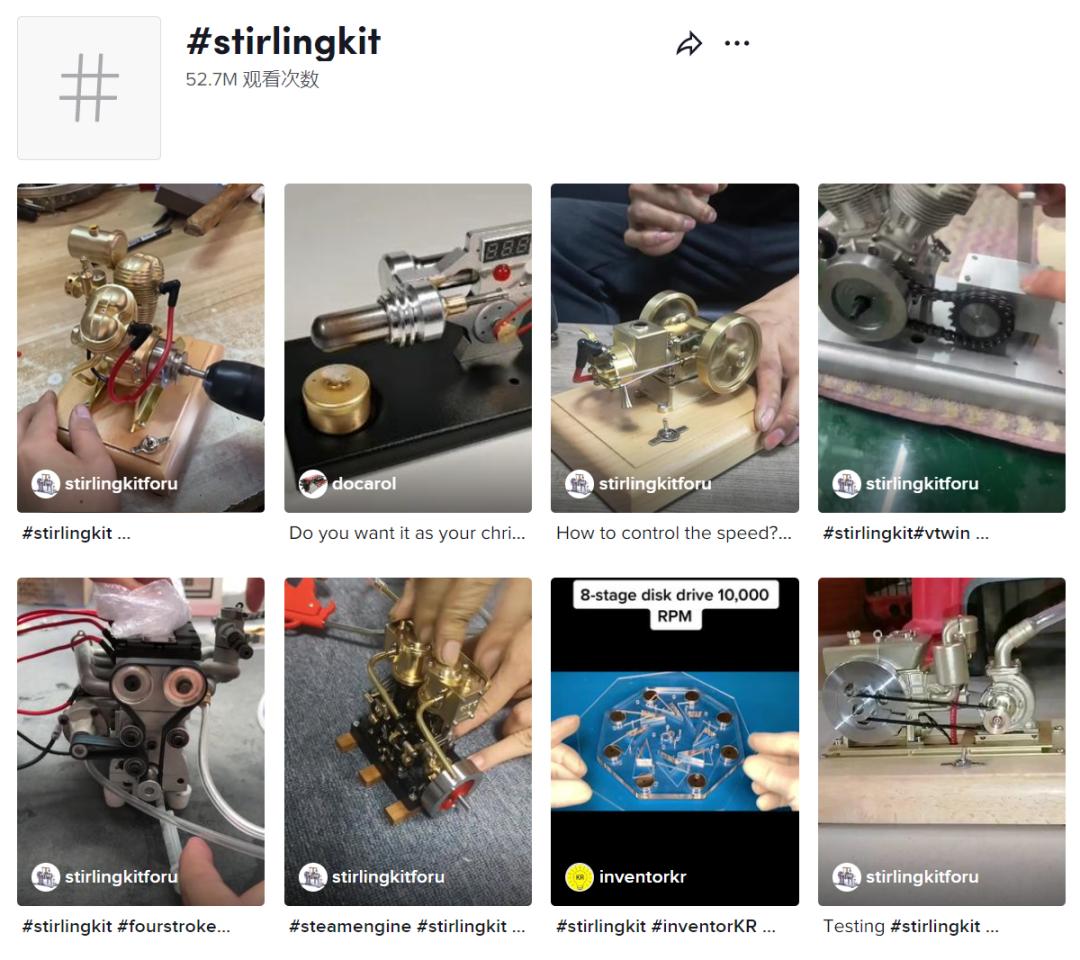Click 'Do you want it as your chri...' caption
This screenshot has height=960, width=1080.
coord(406,533)
